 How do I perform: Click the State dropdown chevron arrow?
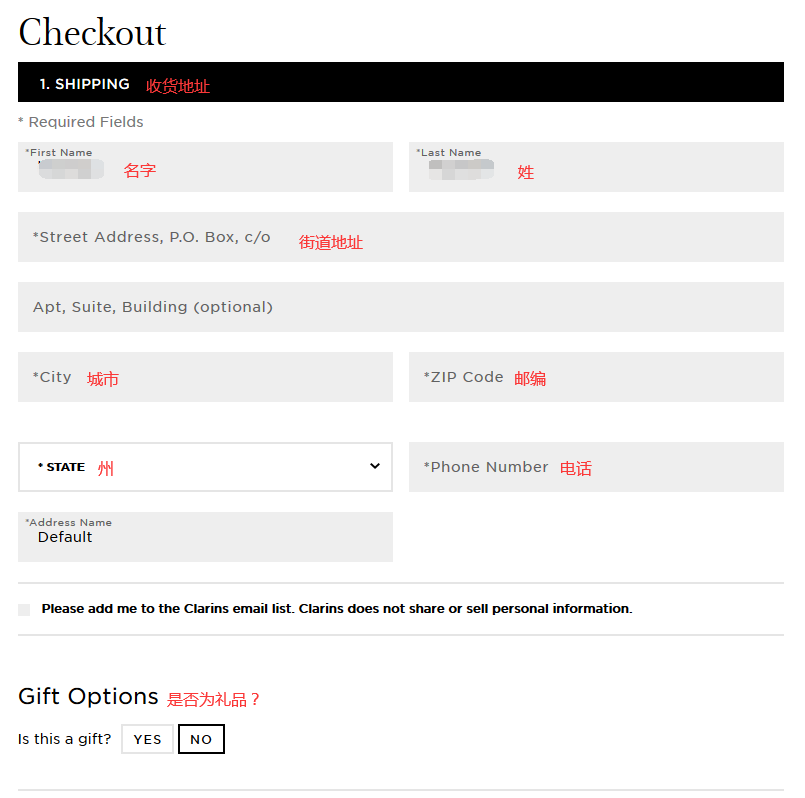375,466
